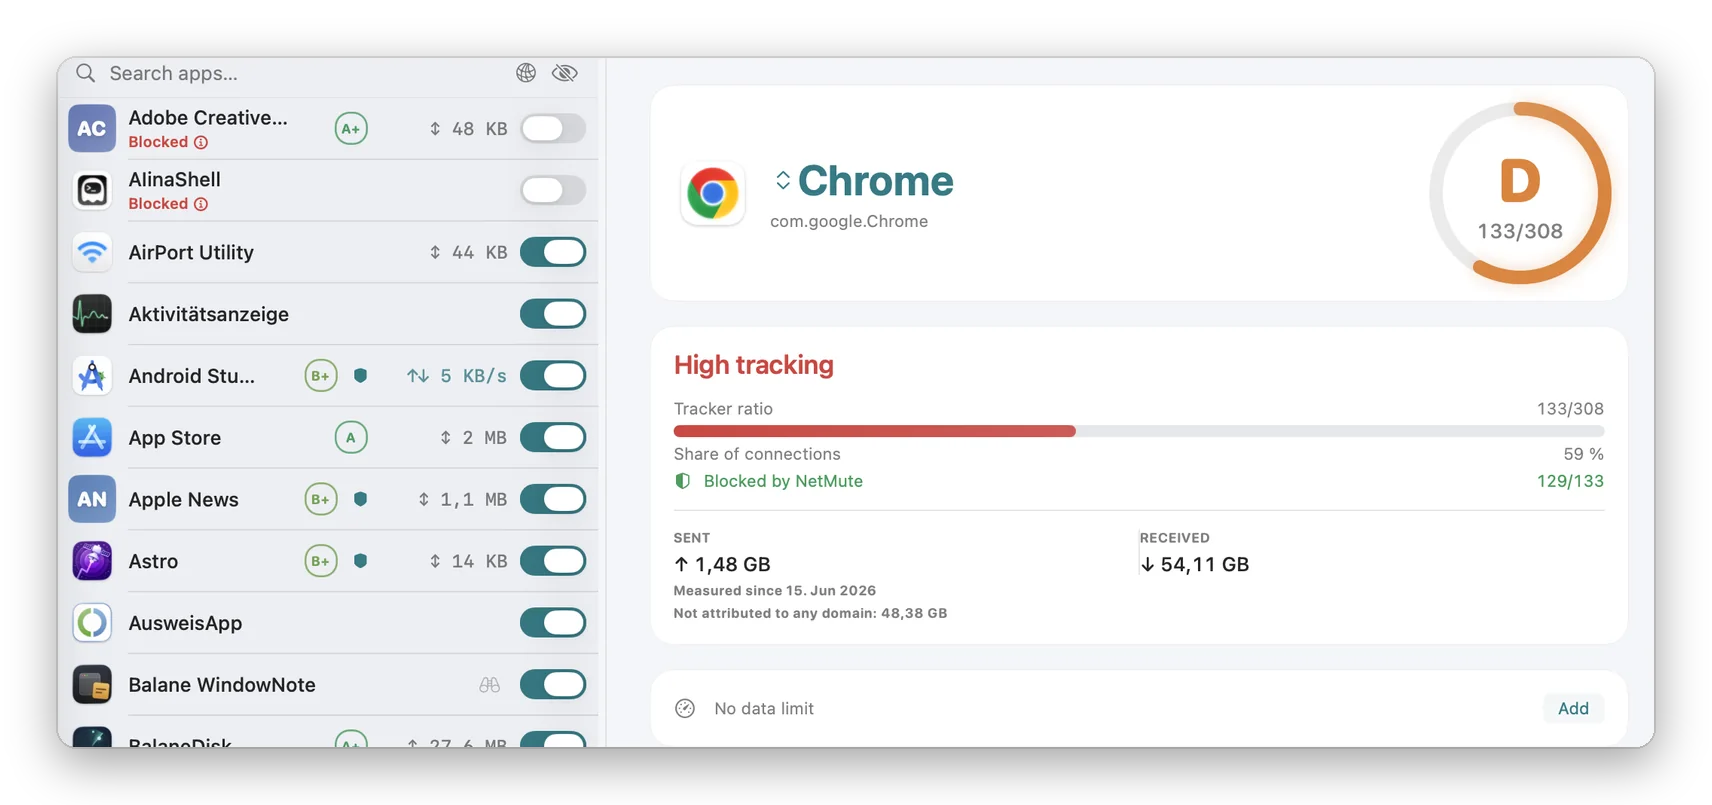Image resolution: width=1712 pixels, height=805 pixels.
Task: Turn off the Astro toggle switch
Action: click(x=553, y=561)
